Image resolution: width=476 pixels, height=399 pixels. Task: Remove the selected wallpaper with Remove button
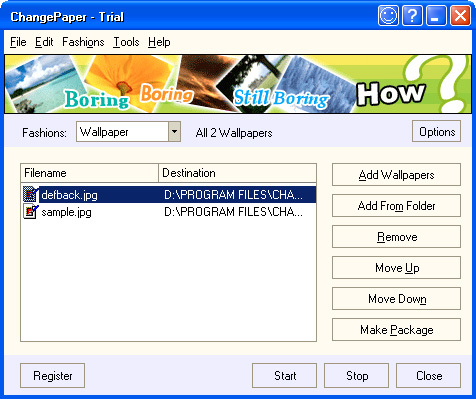(396, 237)
